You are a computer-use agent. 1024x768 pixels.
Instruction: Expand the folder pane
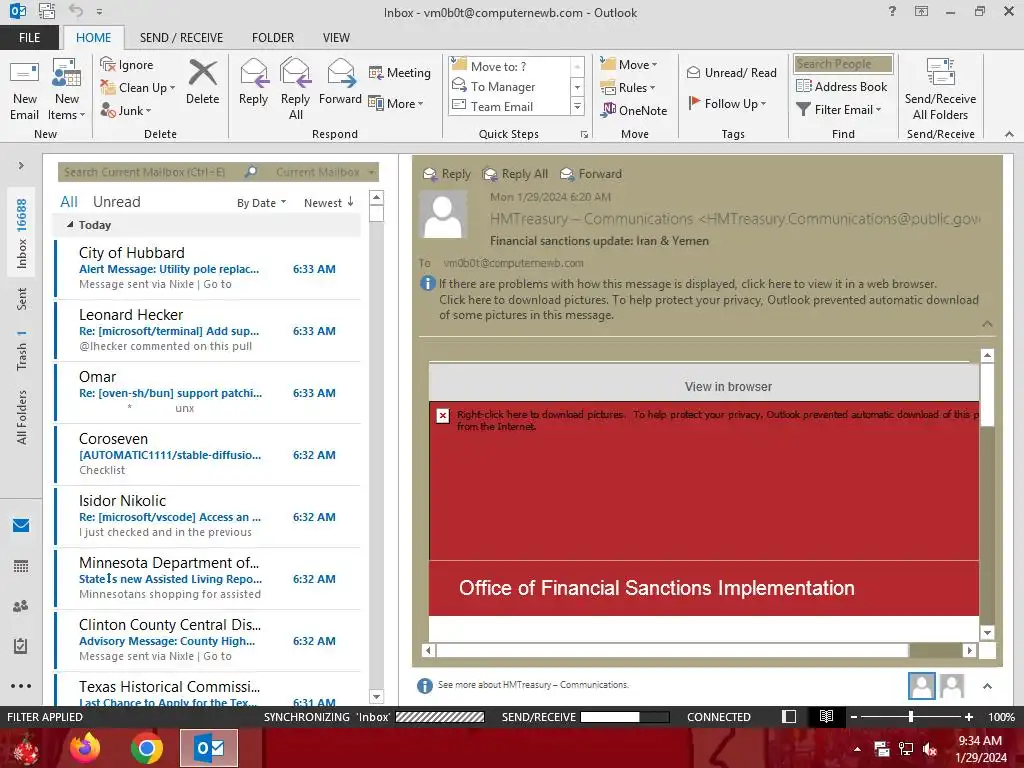click(x=21, y=166)
